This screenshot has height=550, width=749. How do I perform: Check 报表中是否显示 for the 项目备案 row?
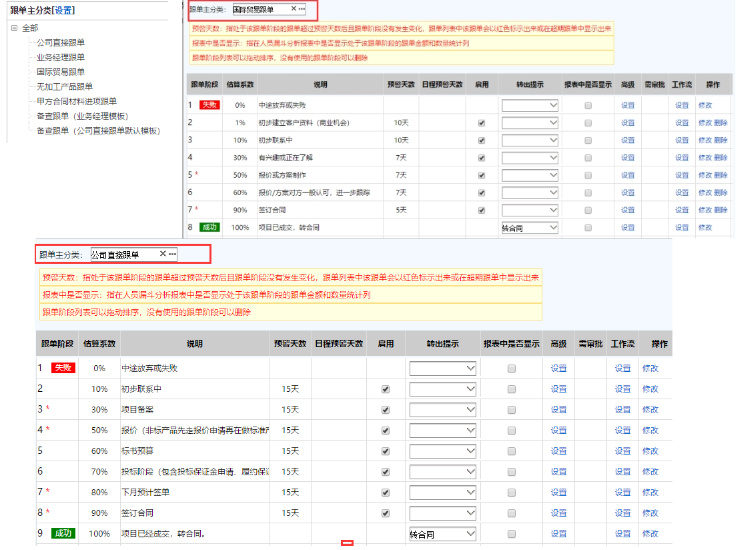click(x=512, y=409)
